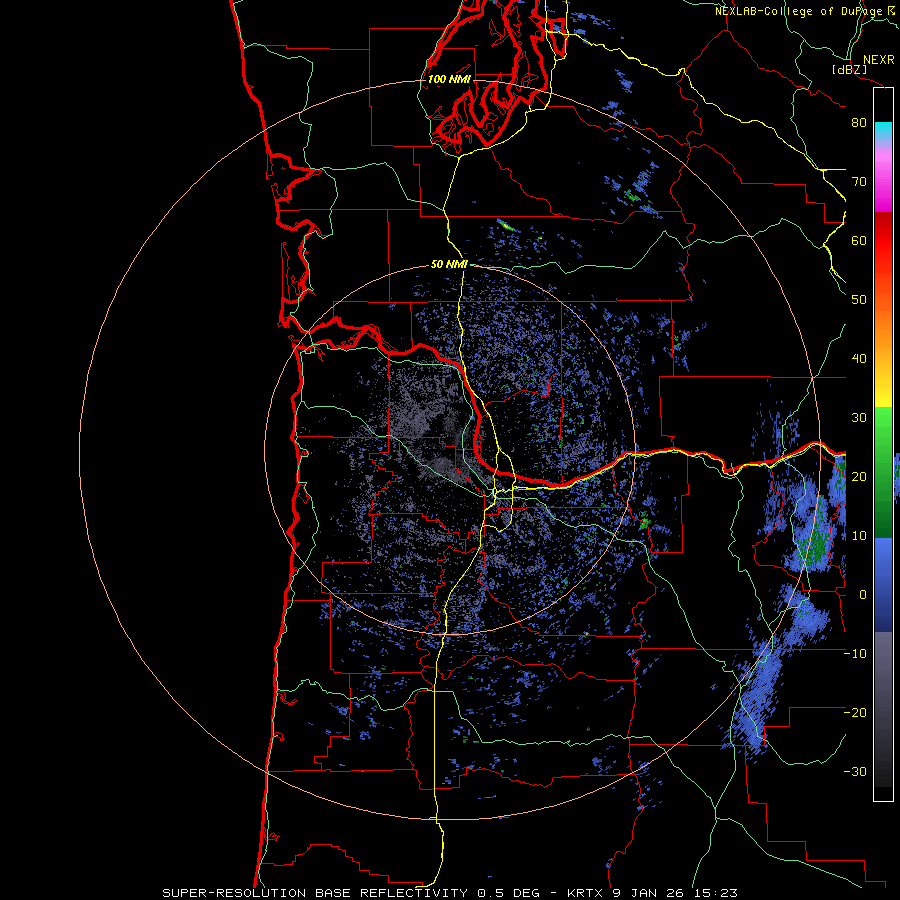Click the 50 value on the dBZ scale
900x900 pixels.
pyautogui.click(x=859, y=300)
